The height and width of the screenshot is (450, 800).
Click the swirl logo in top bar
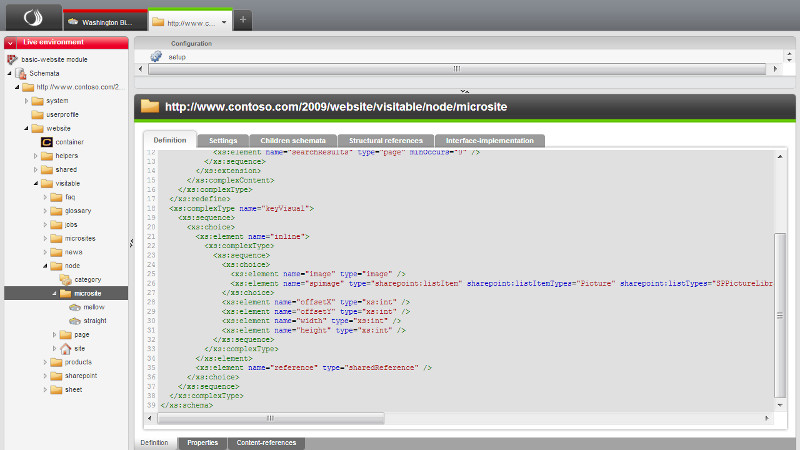tap(31, 19)
